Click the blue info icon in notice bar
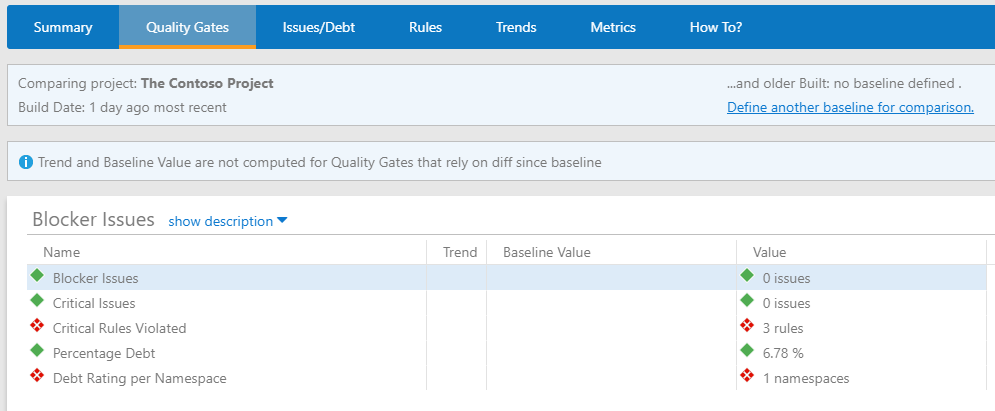This screenshot has height=411, width=995. 26,161
